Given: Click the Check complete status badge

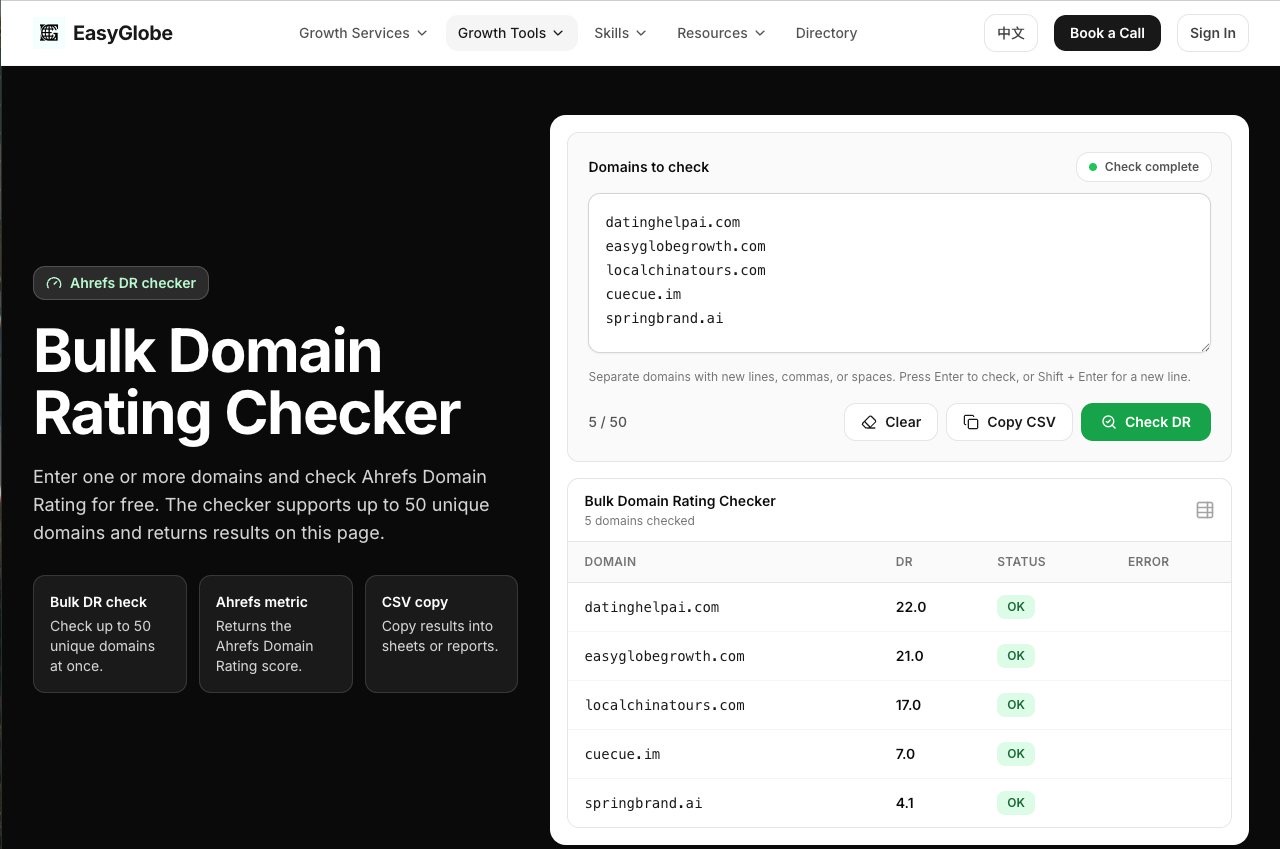Looking at the screenshot, I should click(1144, 167).
